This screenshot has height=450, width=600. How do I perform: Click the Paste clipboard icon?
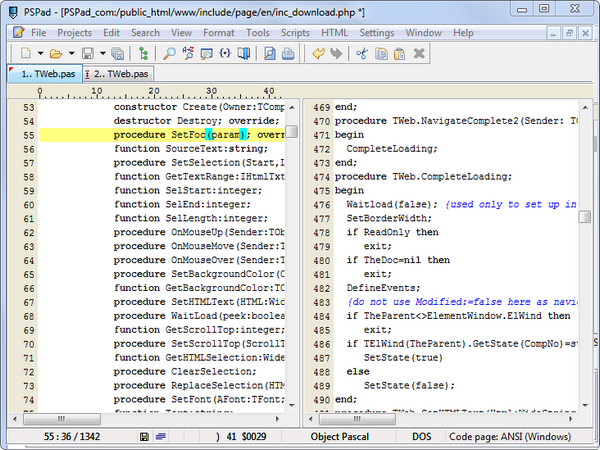coord(400,53)
